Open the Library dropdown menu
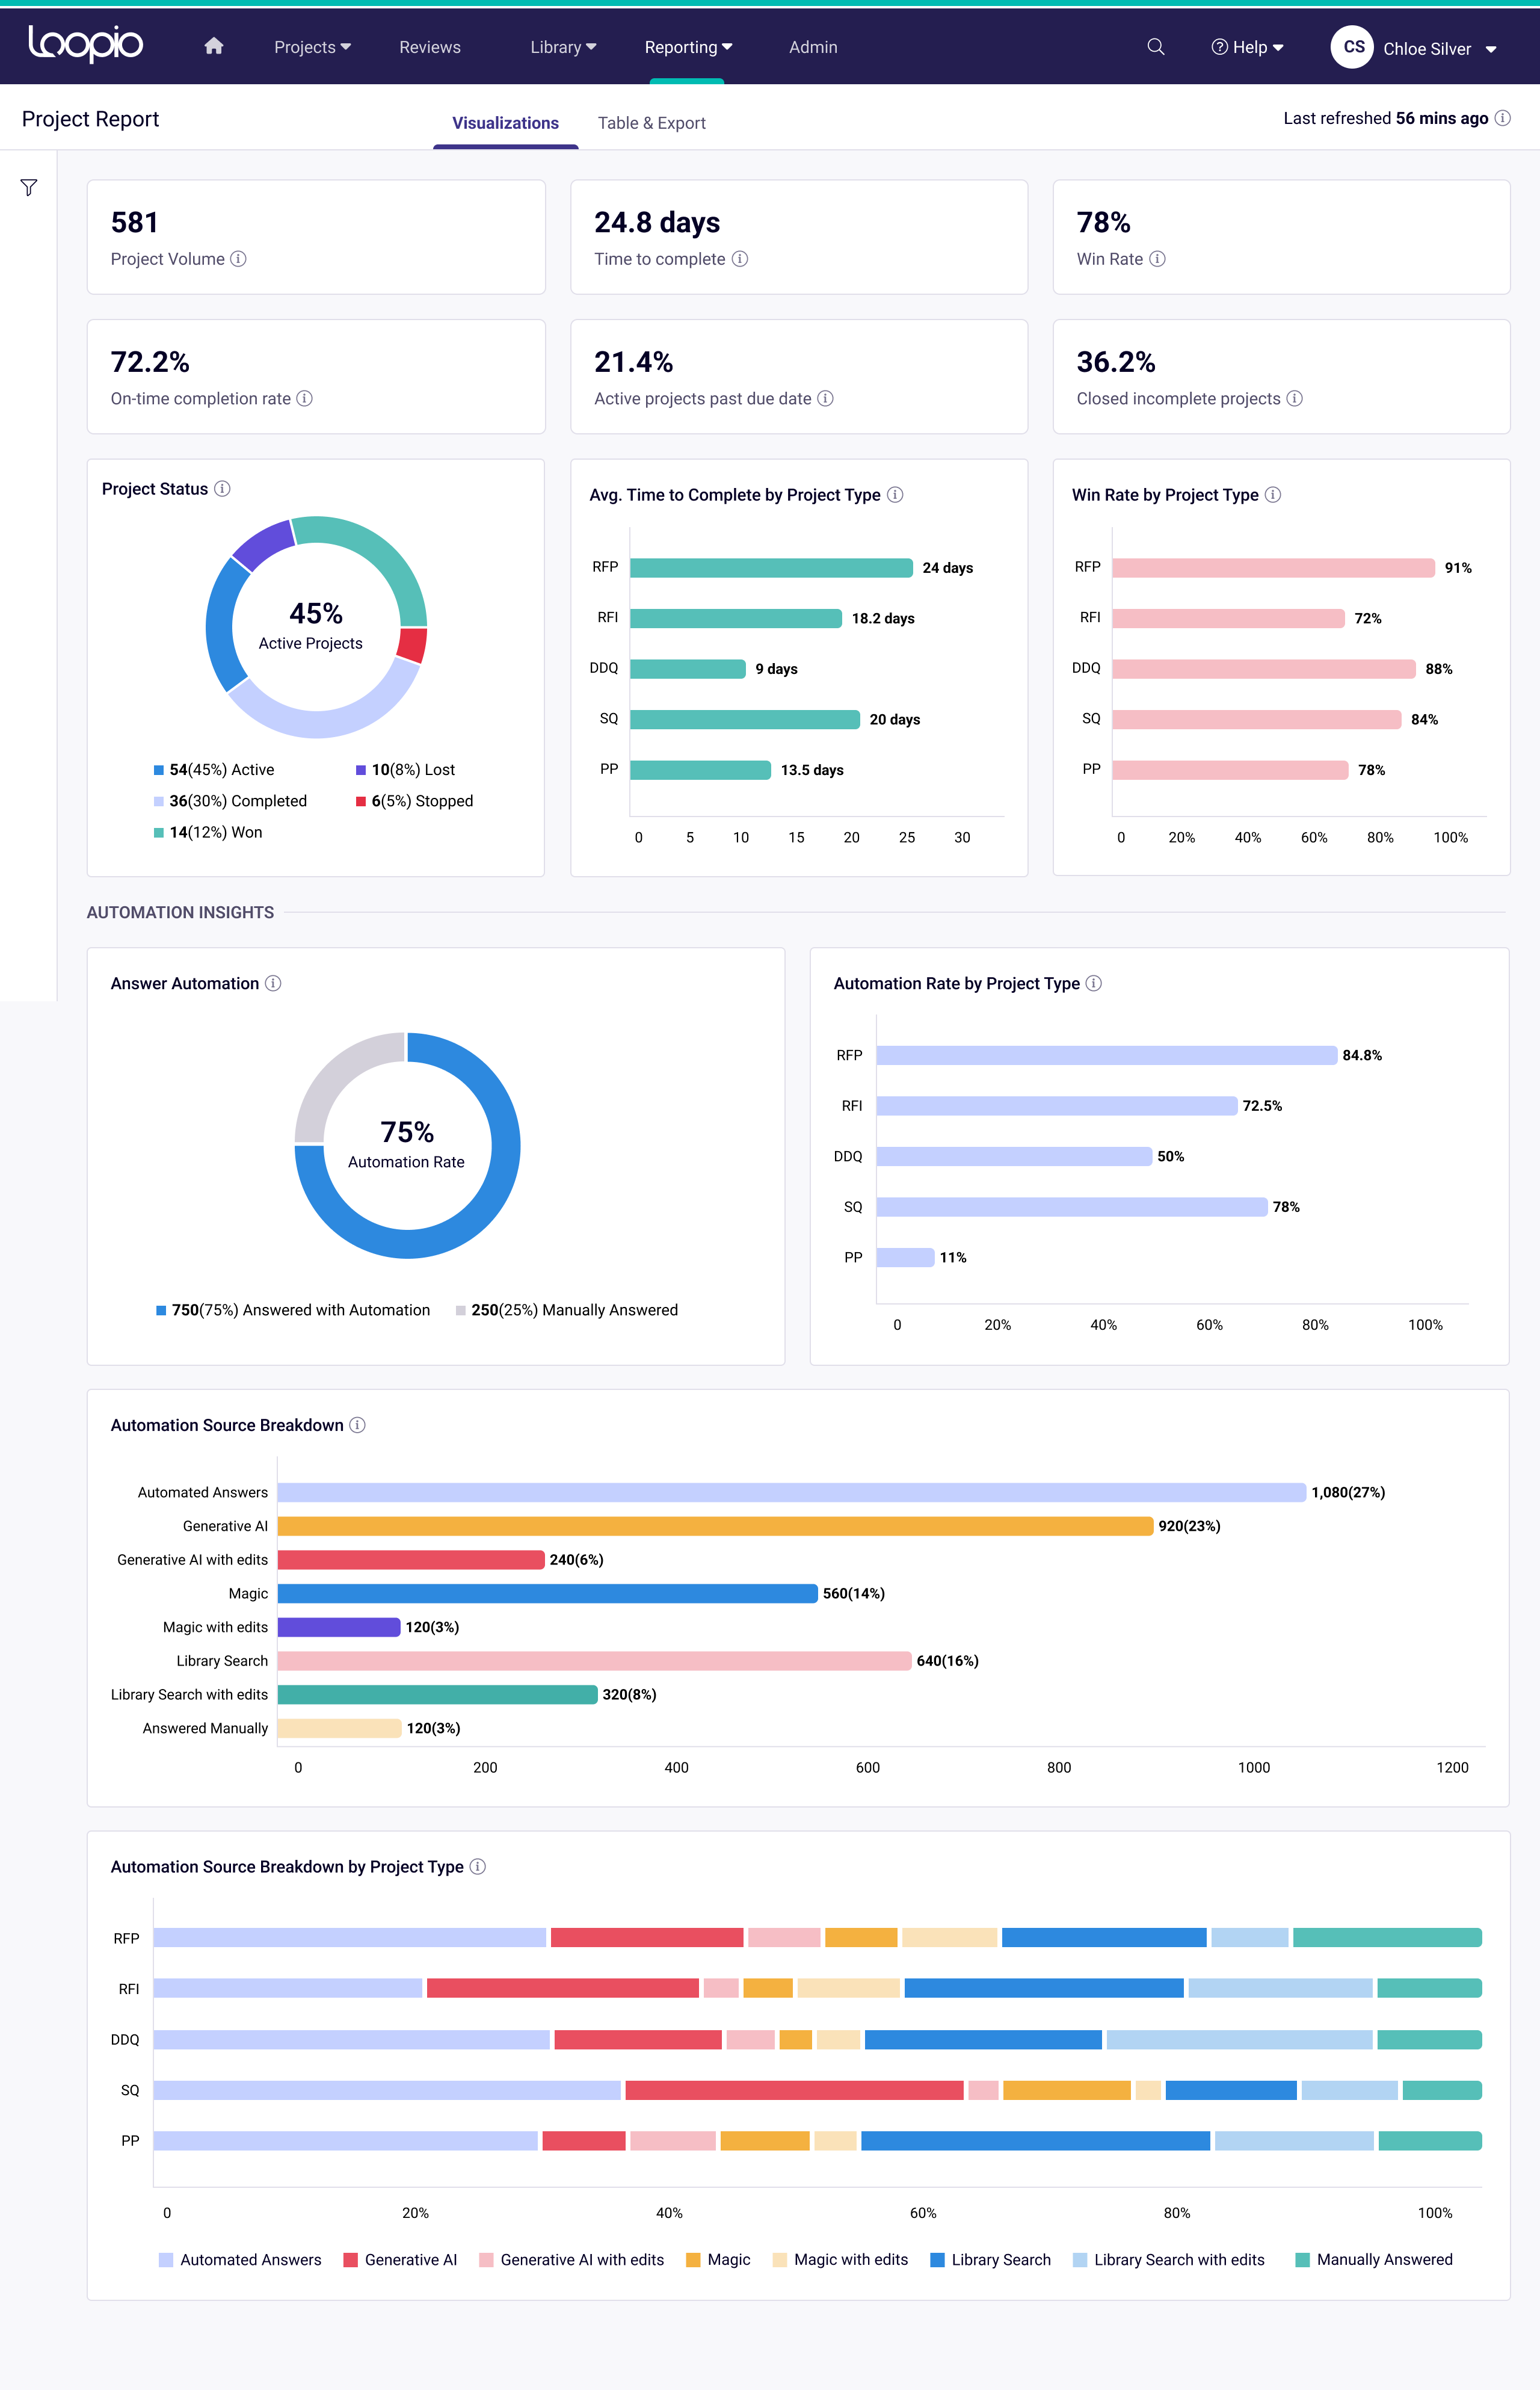Image resolution: width=1540 pixels, height=2390 pixels. 563,47
